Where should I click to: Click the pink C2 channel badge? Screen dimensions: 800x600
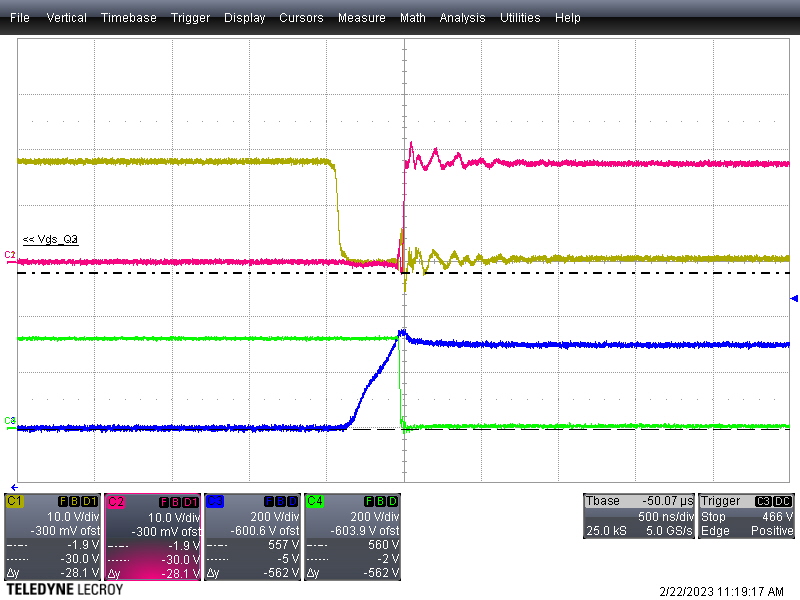[x=115, y=502]
